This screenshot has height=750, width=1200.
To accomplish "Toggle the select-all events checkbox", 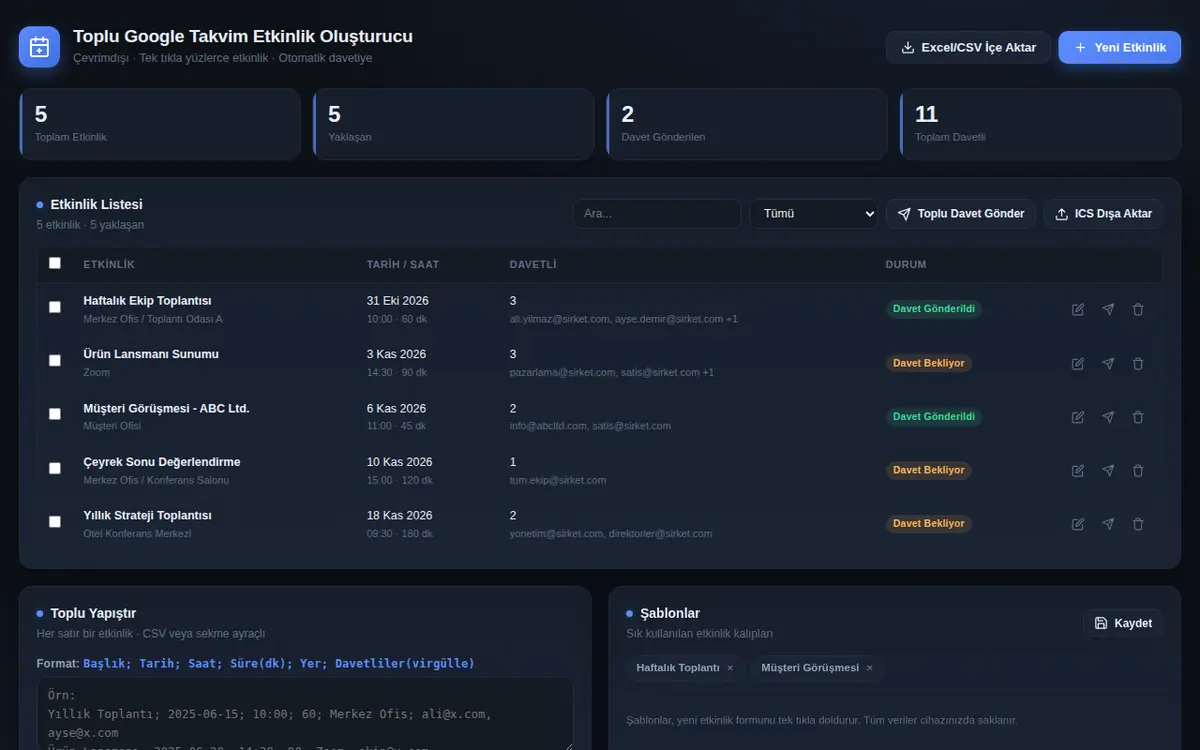I will [55, 263].
